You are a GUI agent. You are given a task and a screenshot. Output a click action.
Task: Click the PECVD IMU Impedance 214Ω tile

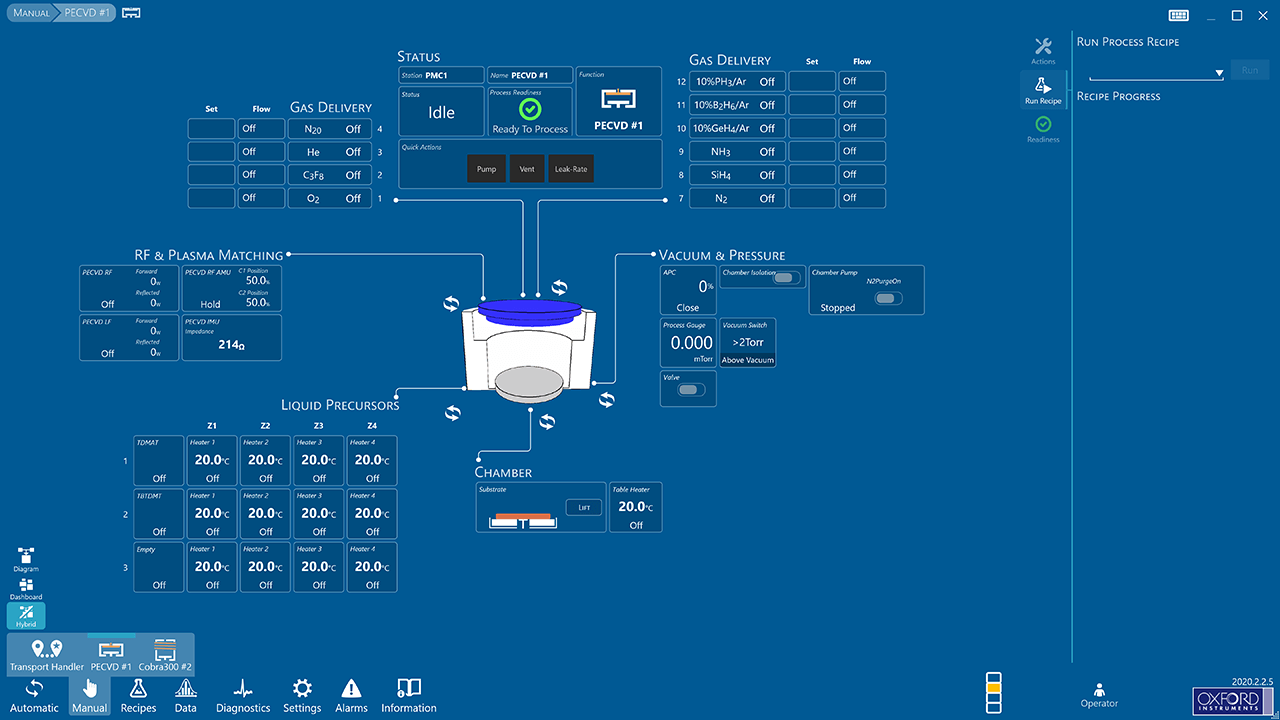(232, 338)
